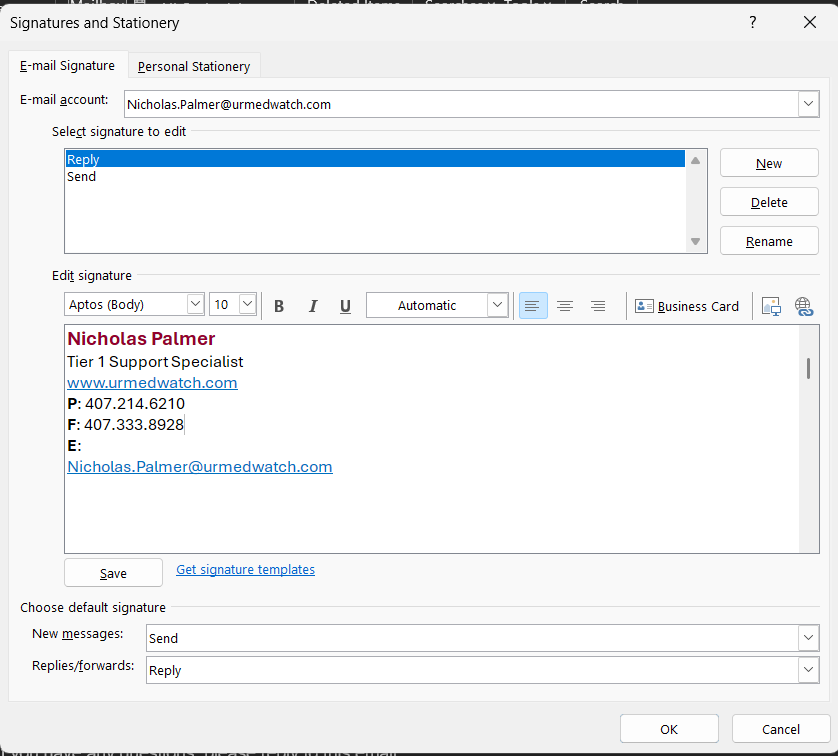Select the Send signature in the list
Screen dimensions: 838x756
82,177
